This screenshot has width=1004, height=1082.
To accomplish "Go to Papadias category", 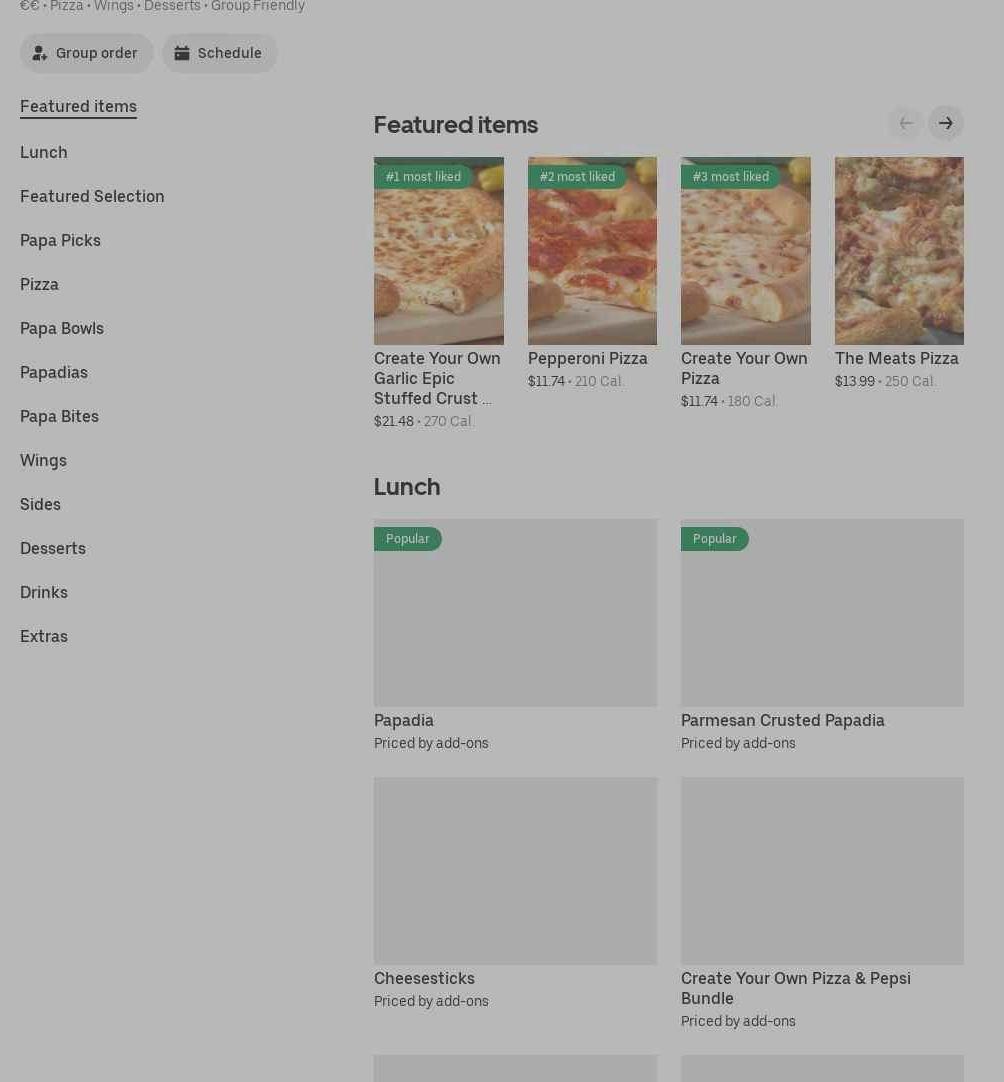I will coord(54,372).
